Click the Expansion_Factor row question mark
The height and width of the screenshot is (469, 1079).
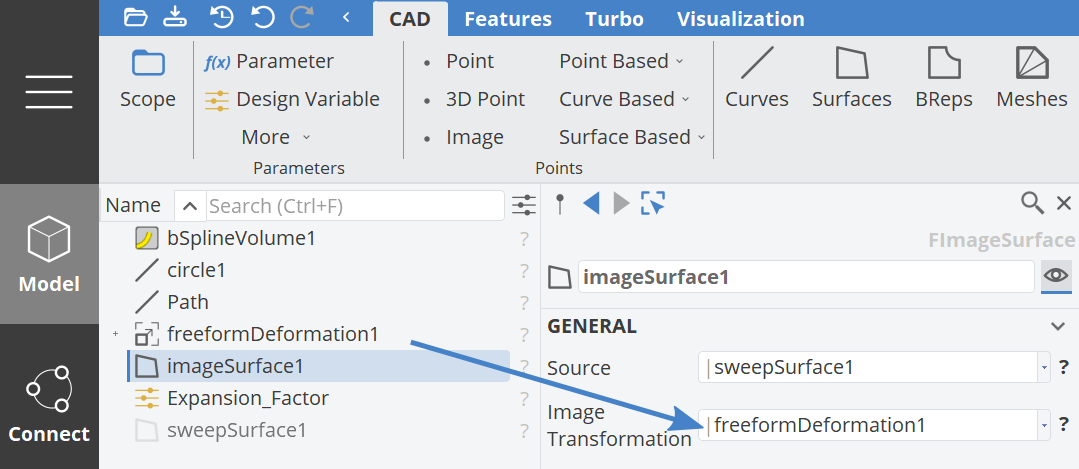click(x=524, y=398)
